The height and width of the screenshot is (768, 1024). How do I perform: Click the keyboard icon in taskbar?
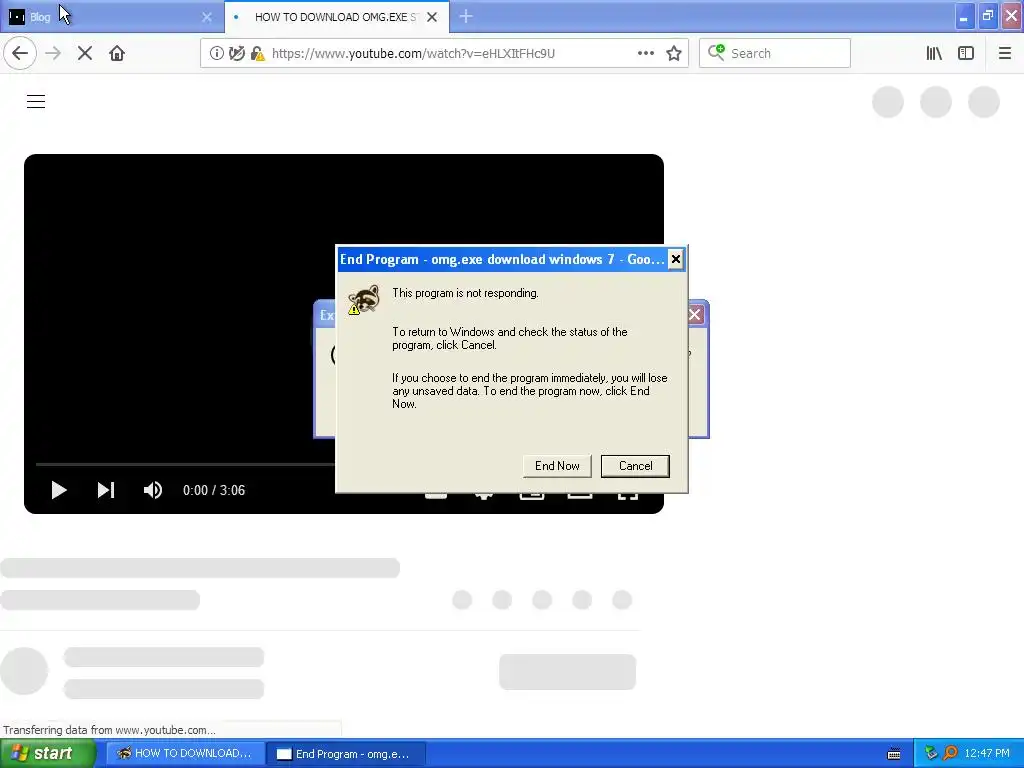[x=895, y=754]
